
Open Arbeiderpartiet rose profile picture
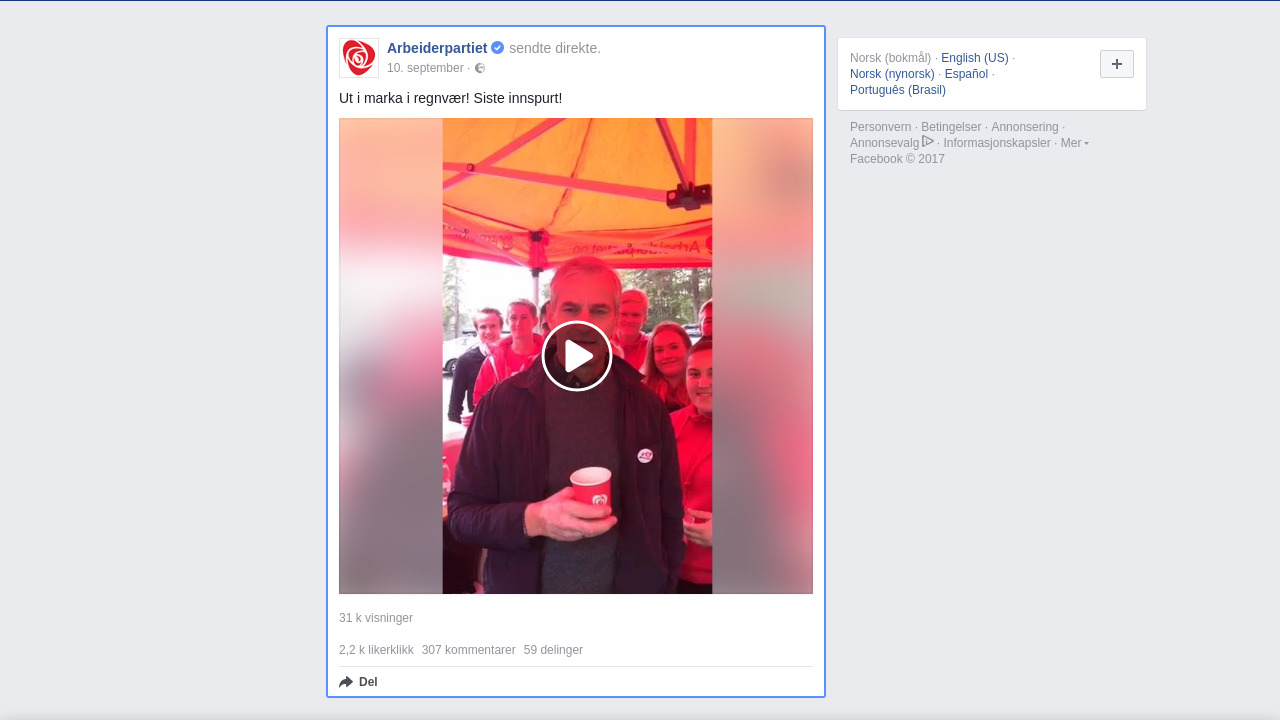[x=359, y=58]
